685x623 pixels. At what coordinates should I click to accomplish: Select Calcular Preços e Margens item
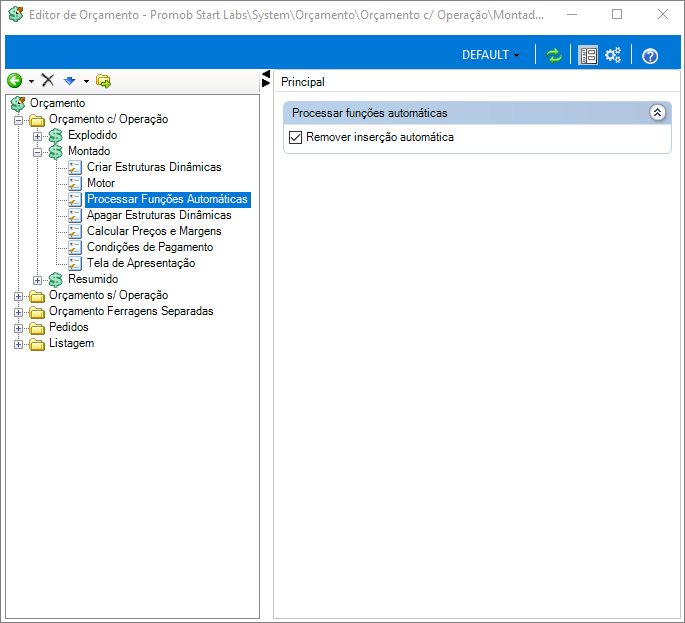pos(154,231)
